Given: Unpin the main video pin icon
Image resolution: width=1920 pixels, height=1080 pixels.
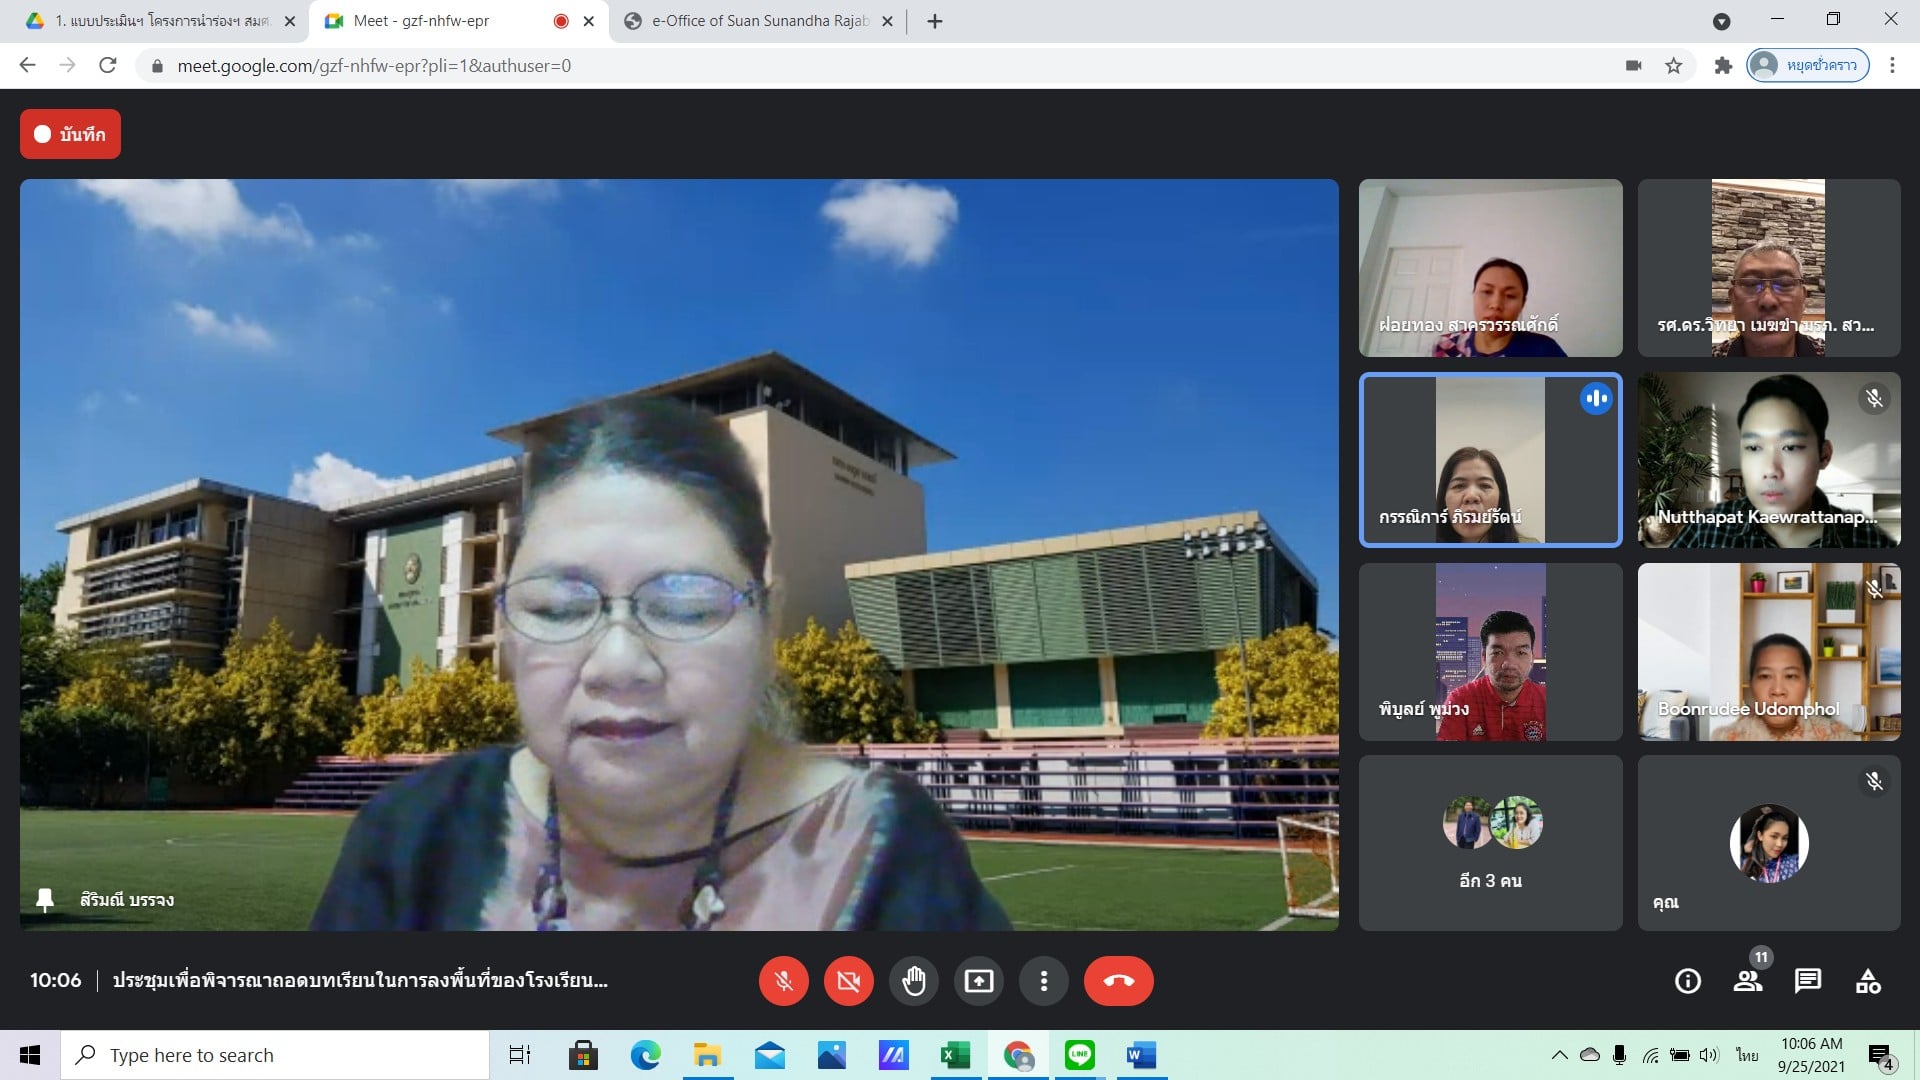Looking at the screenshot, I should coord(45,899).
